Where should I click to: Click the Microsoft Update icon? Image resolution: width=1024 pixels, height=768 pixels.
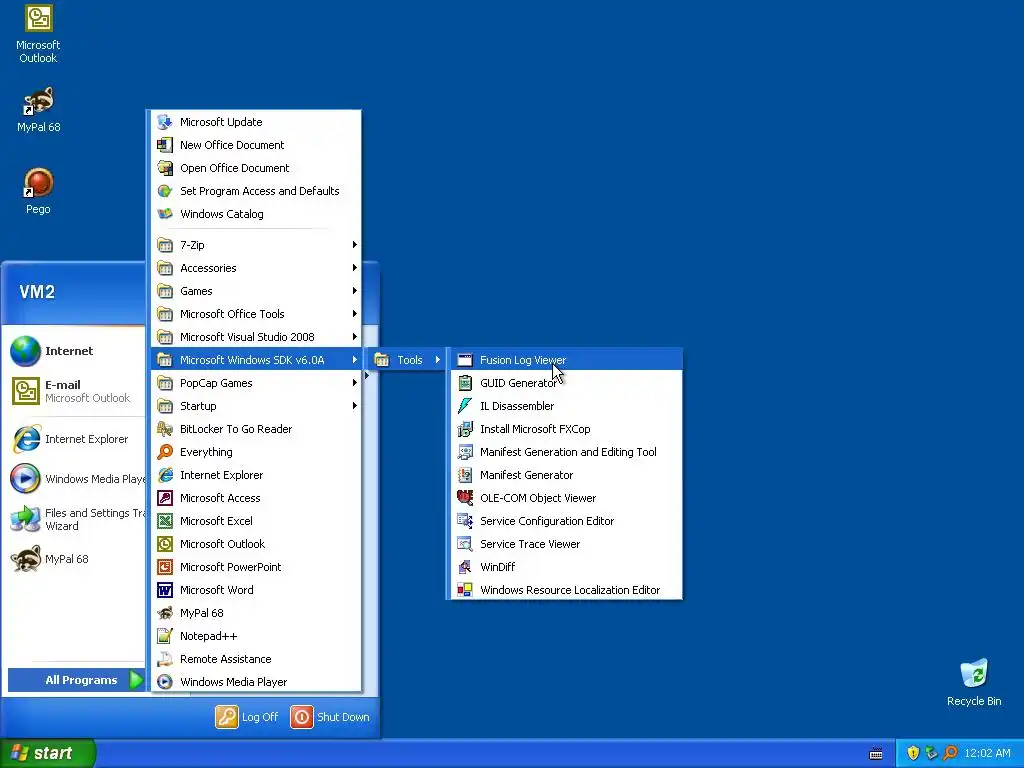[165, 122]
